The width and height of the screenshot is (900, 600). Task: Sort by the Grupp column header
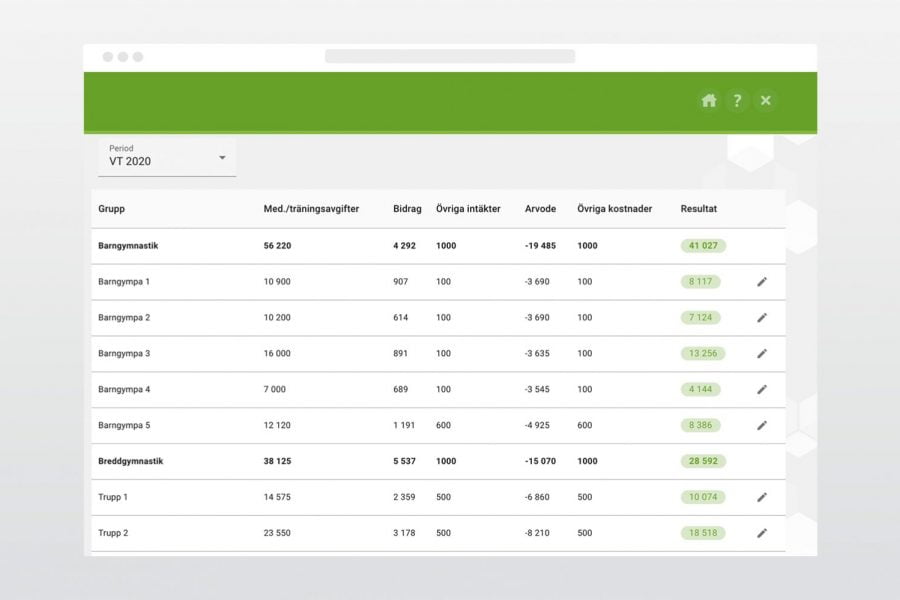[x=111, y=209]
